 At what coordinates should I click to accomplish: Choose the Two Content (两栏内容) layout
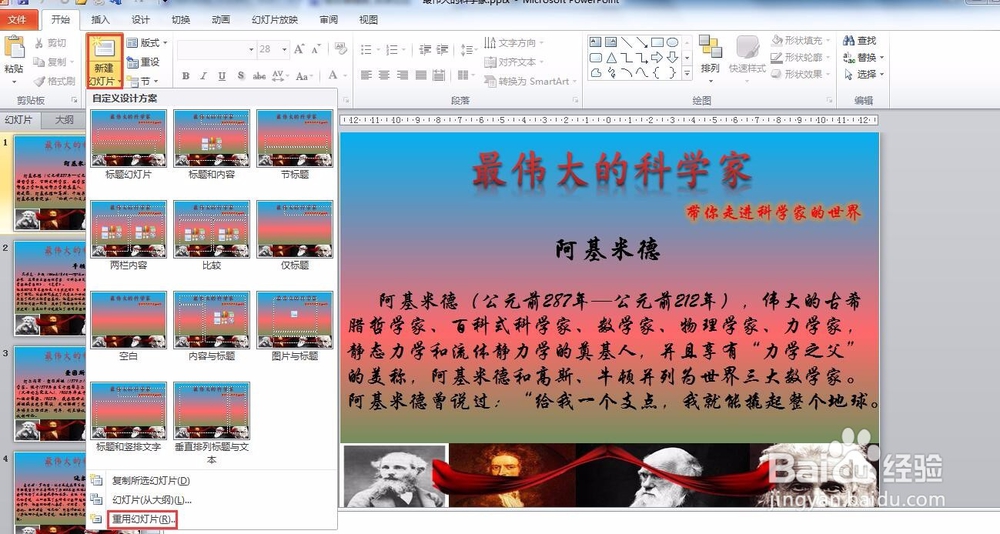128,235
